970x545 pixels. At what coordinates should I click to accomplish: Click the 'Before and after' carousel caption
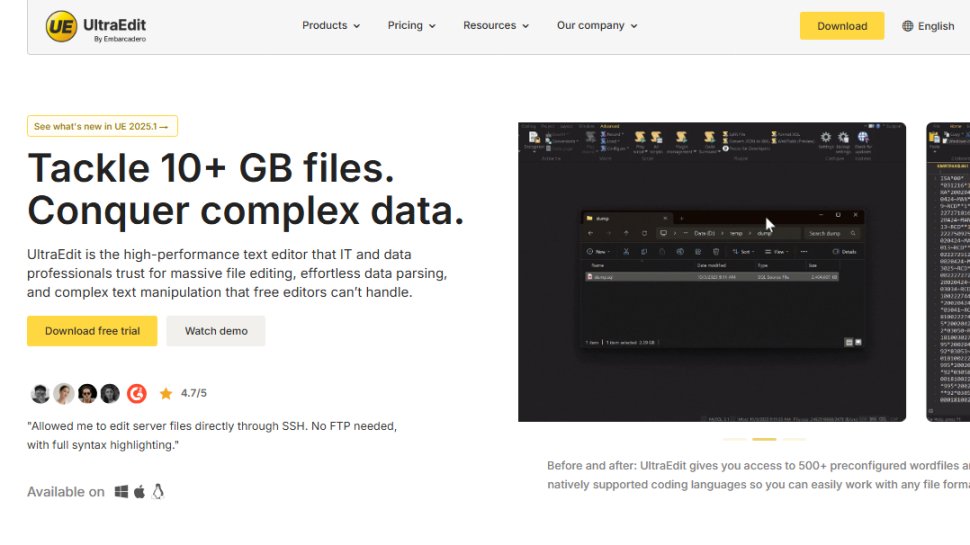(758, 475)
